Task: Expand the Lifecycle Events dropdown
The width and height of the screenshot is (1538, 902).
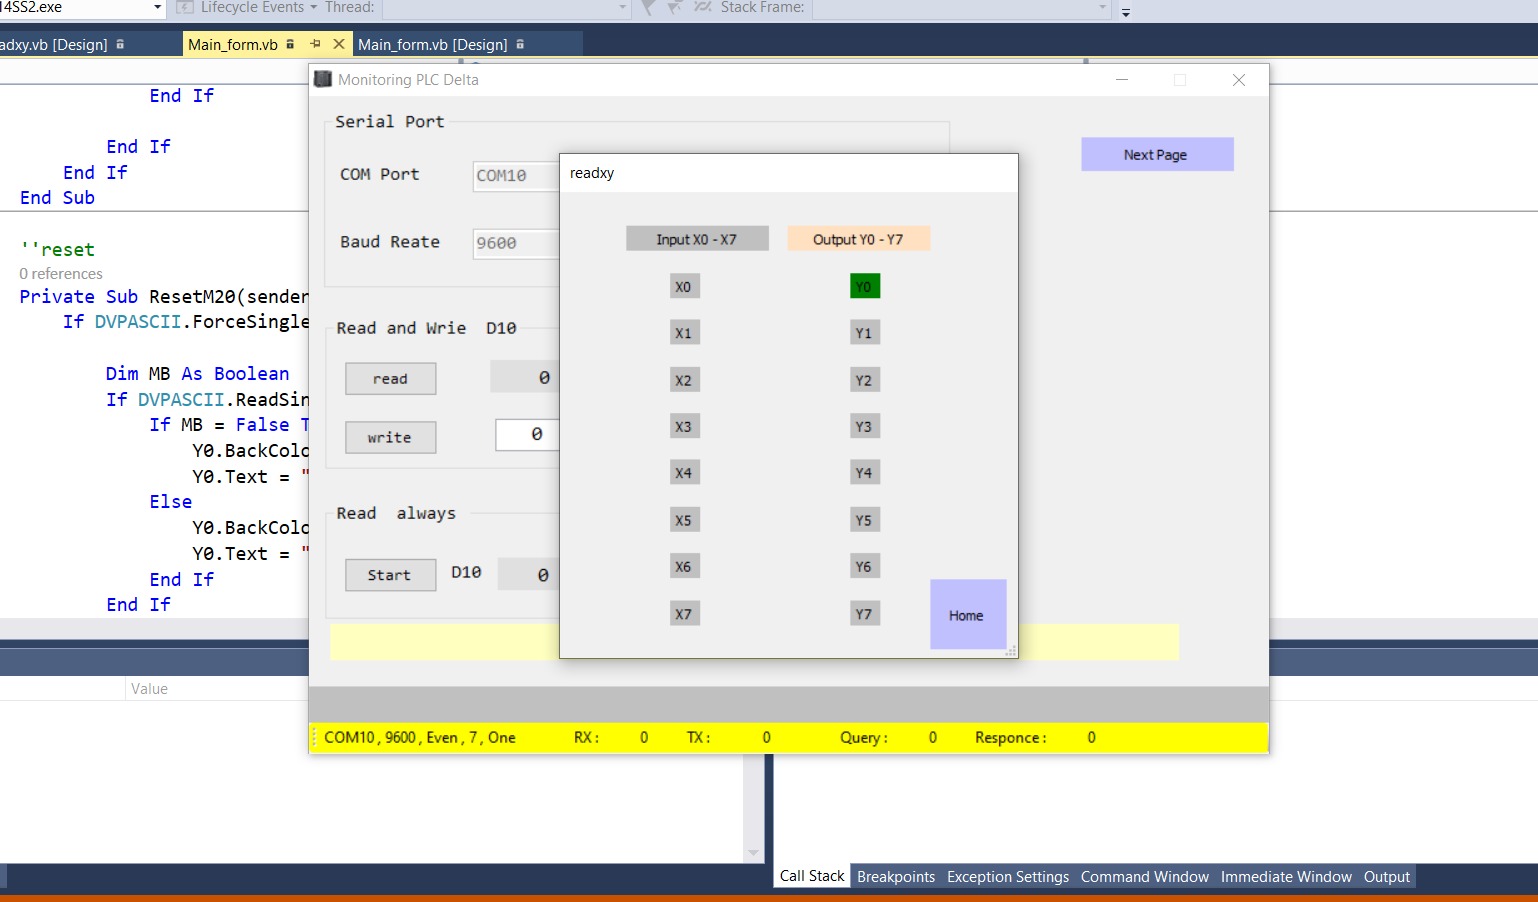Action: (x=313, y=8)
